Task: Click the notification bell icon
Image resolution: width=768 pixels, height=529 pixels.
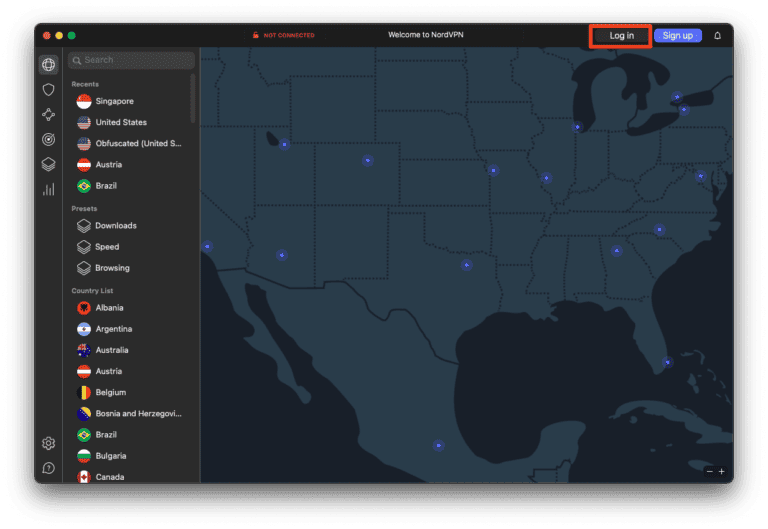Action: [717, 36]
